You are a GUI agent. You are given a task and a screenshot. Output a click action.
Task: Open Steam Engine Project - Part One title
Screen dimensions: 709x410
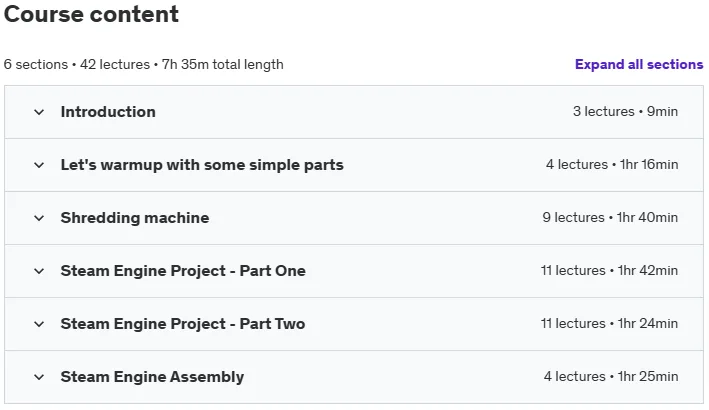[183, 271]
